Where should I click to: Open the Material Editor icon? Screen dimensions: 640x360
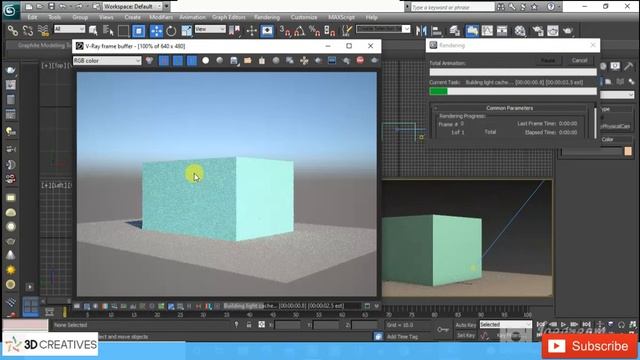coord(520,31)
